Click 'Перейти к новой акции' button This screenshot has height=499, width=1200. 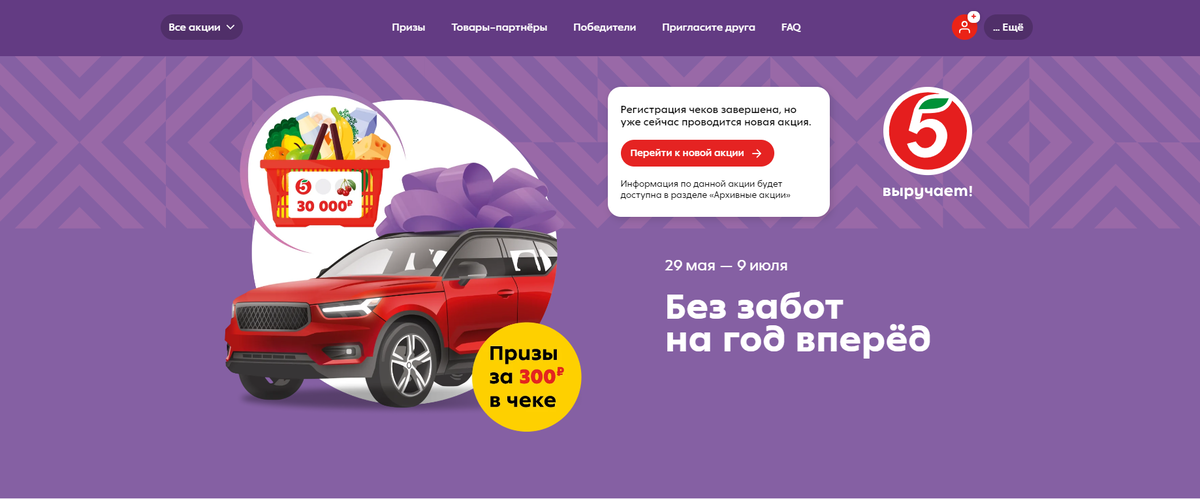(x=697, y=153)
